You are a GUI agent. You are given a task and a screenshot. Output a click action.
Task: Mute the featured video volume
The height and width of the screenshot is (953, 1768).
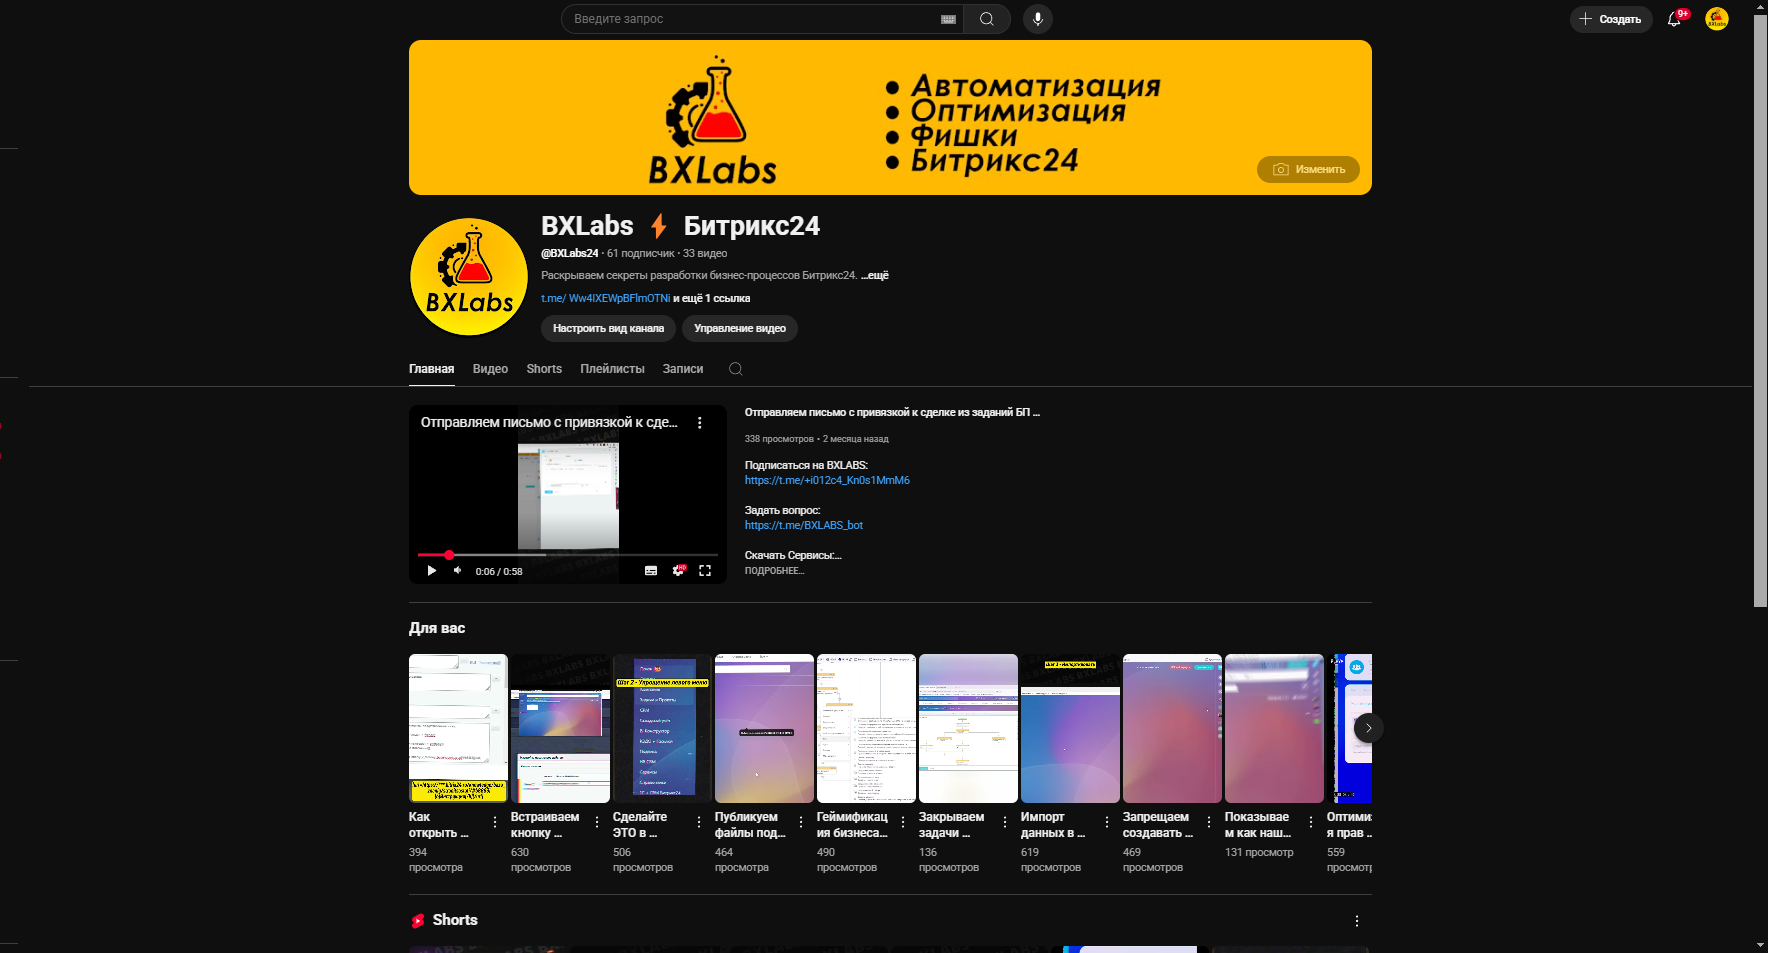(x=458, y=571)
